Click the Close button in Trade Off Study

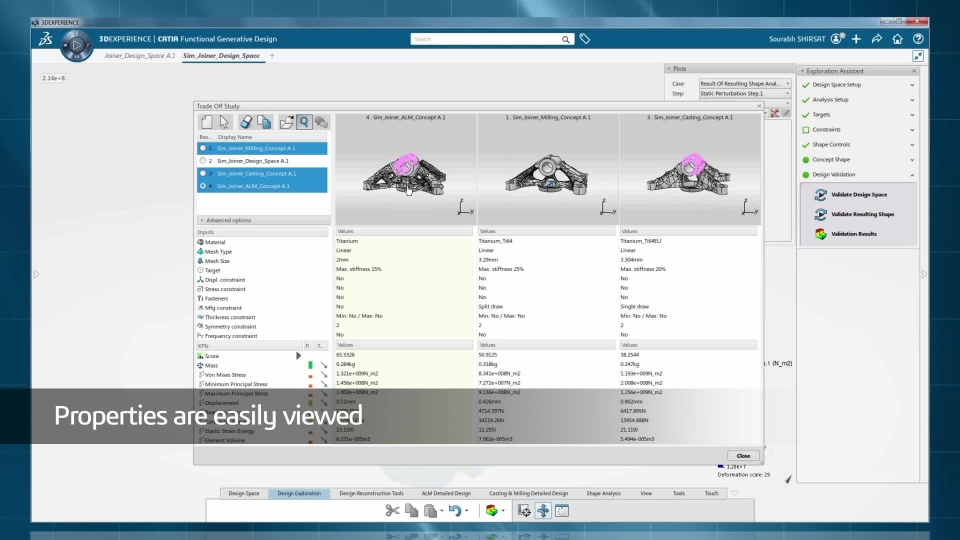pos(743,456)
